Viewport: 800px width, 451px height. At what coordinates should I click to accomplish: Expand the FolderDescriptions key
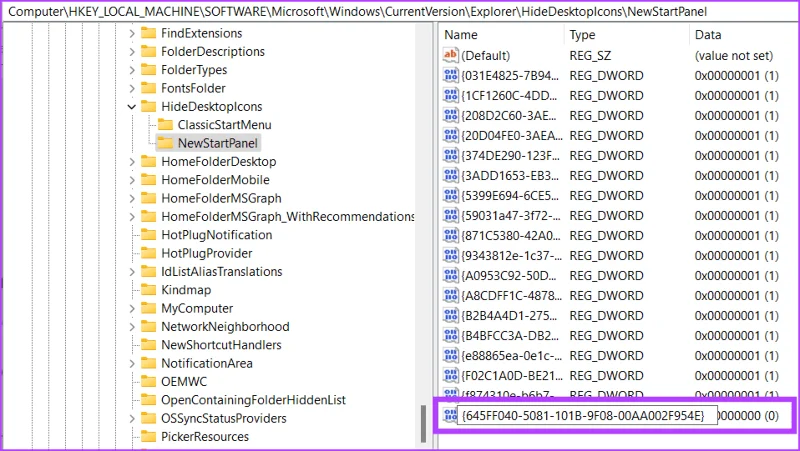132,52
